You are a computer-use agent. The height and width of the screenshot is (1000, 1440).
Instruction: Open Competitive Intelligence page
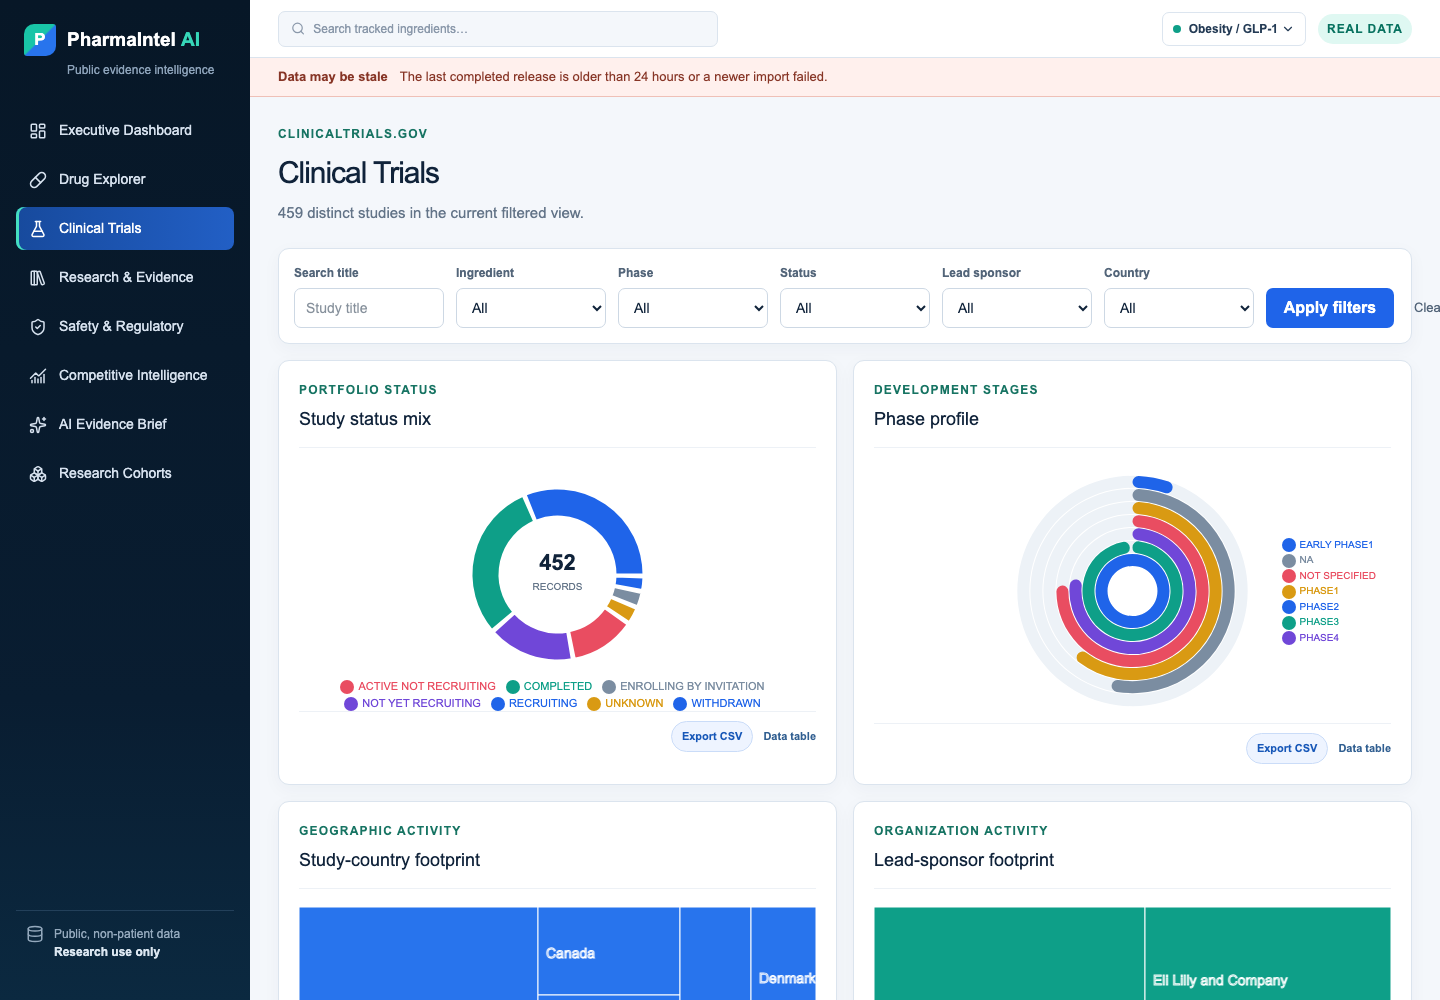(x=125, y=375)
